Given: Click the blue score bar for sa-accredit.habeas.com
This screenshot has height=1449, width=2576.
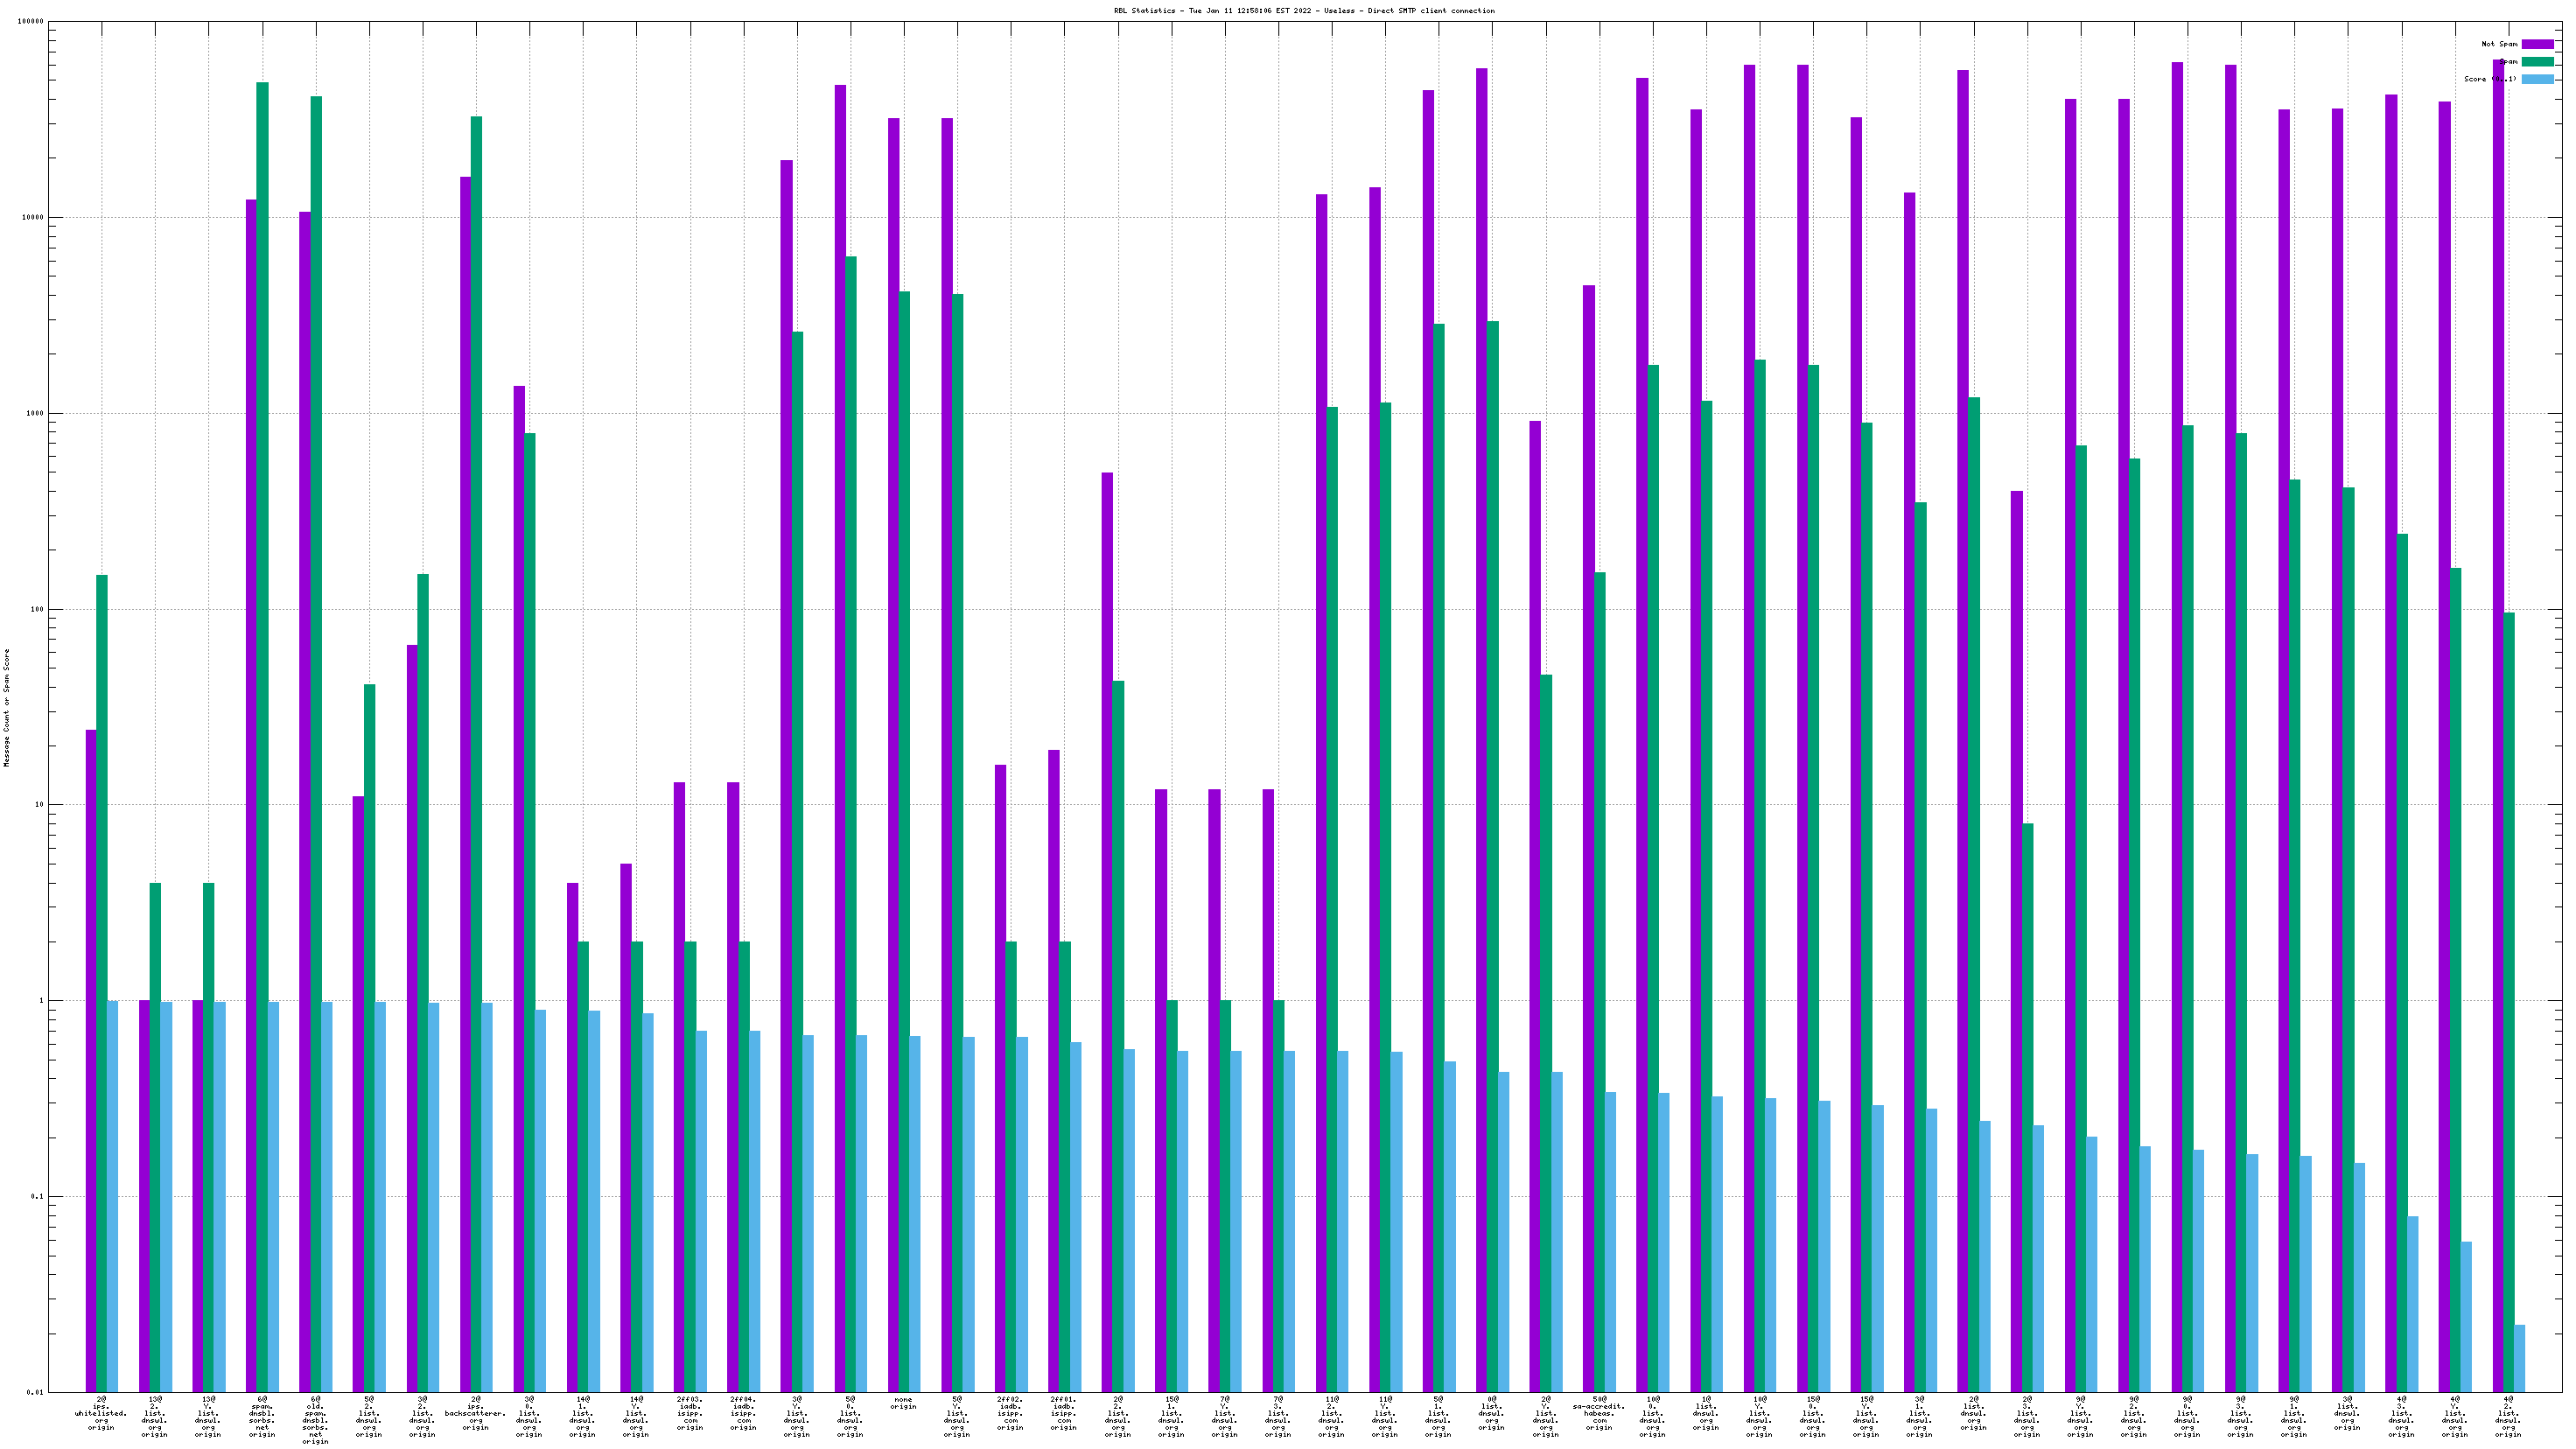Looking at the screenshot, I should pos(1610,1240).
